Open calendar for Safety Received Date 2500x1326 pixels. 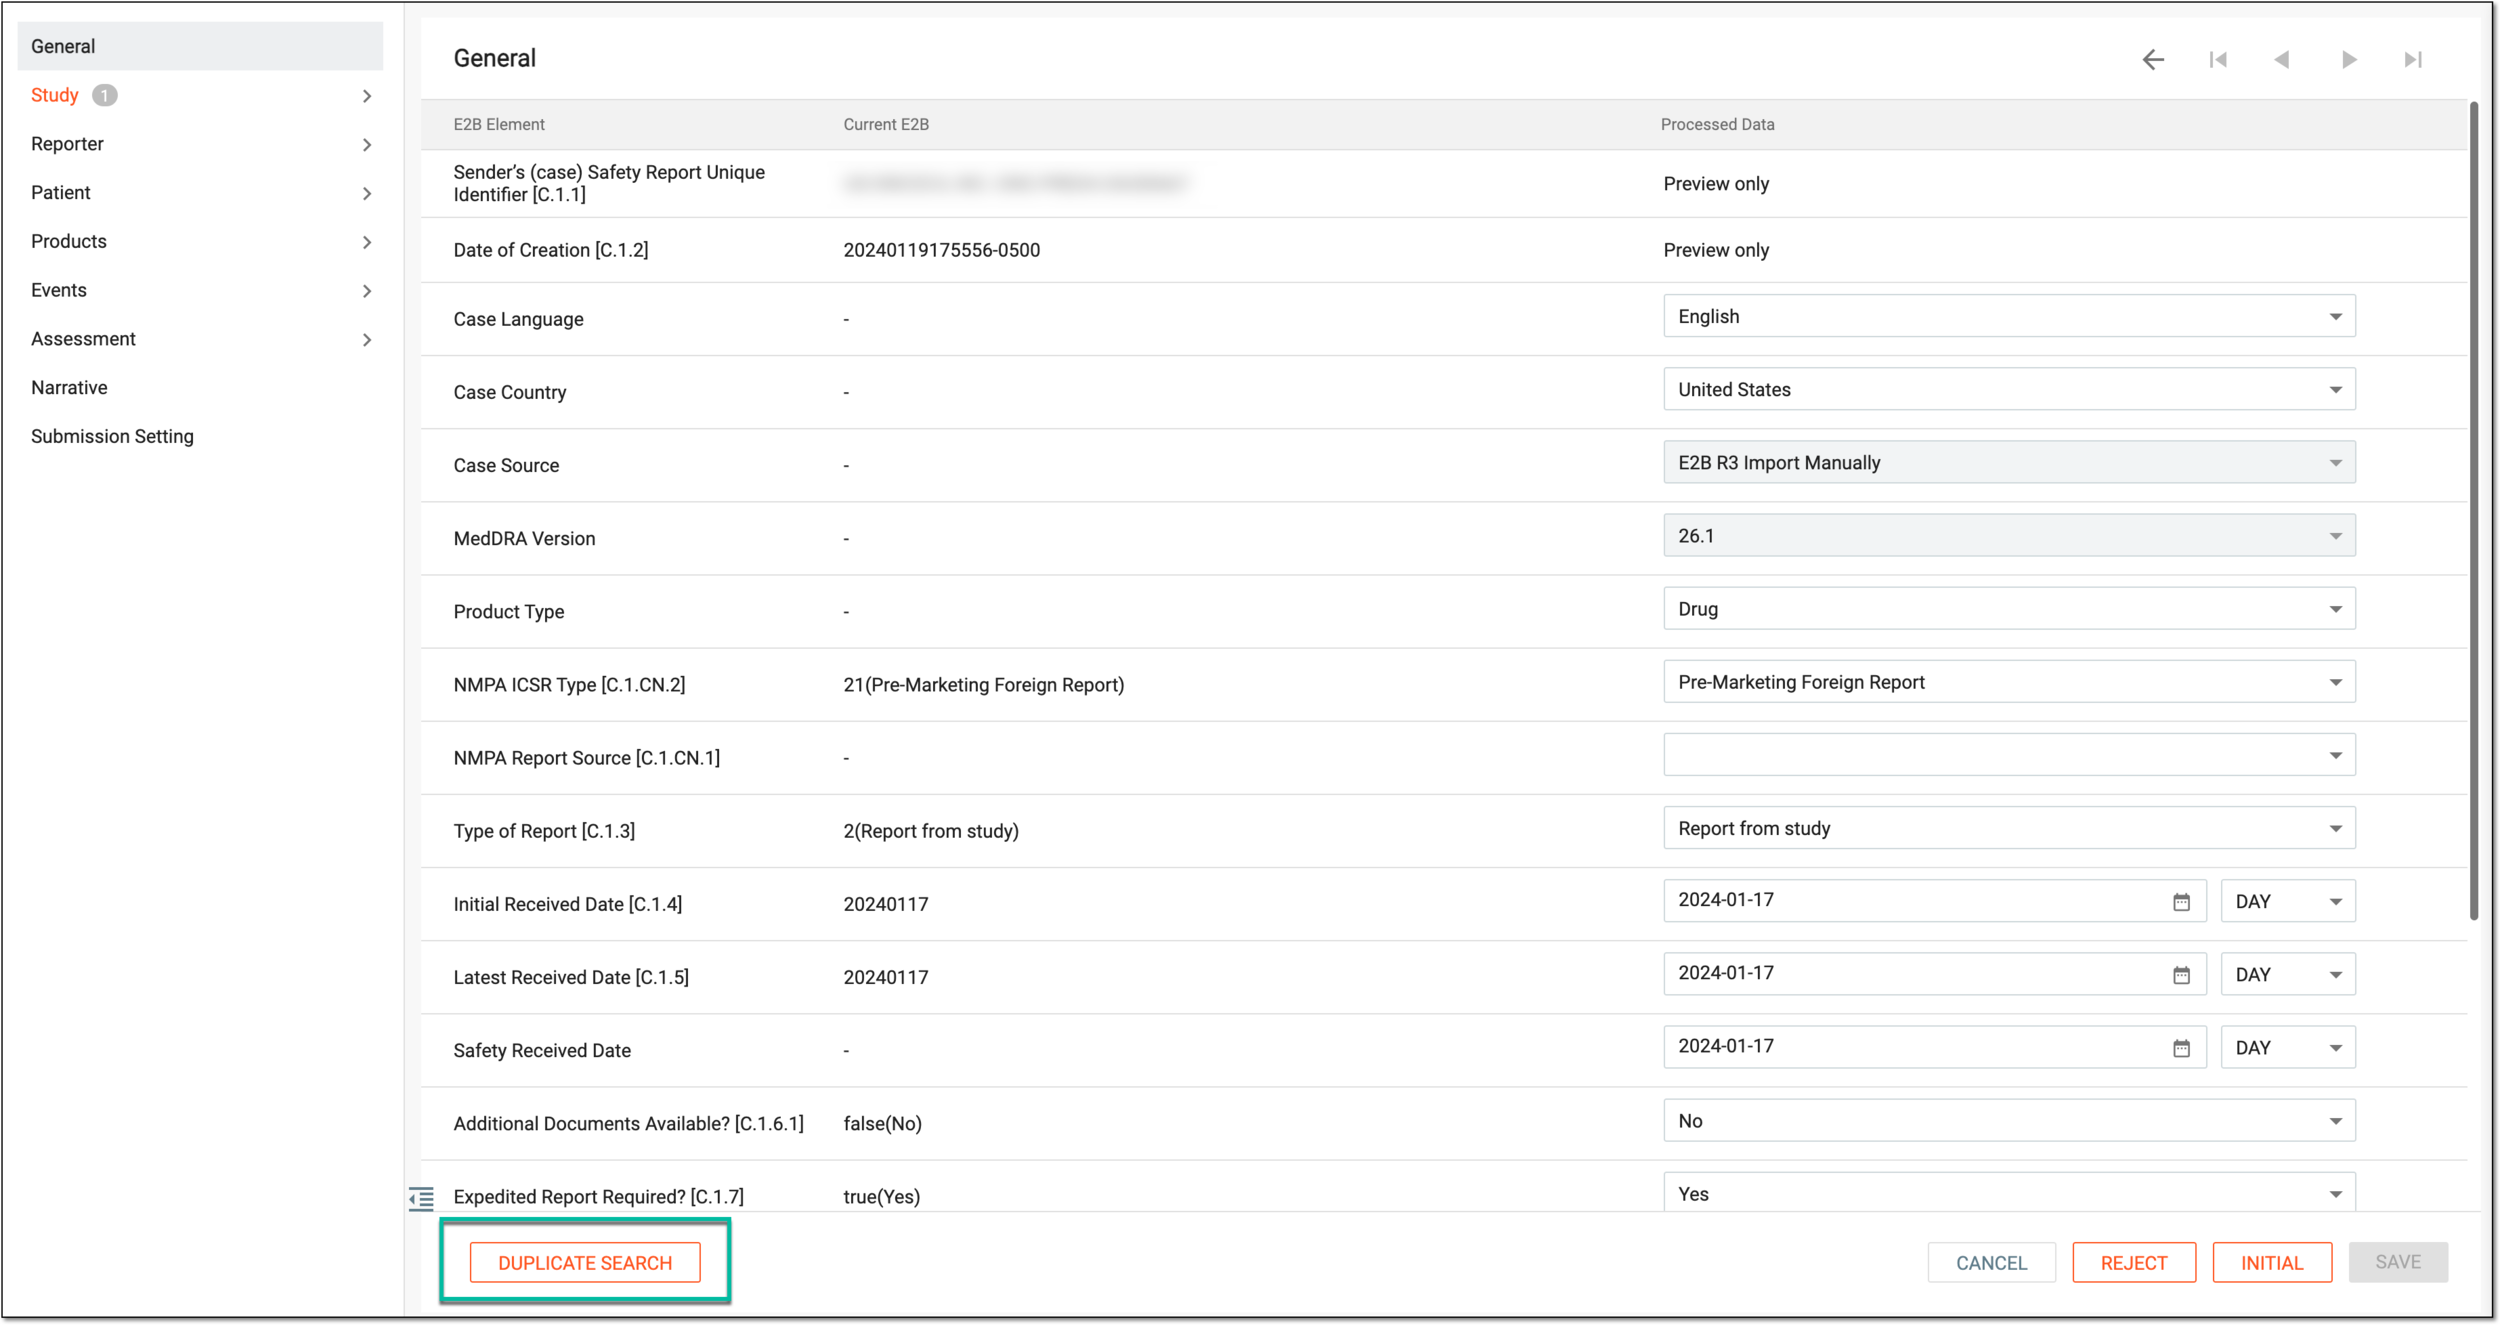(2181, 1048)
